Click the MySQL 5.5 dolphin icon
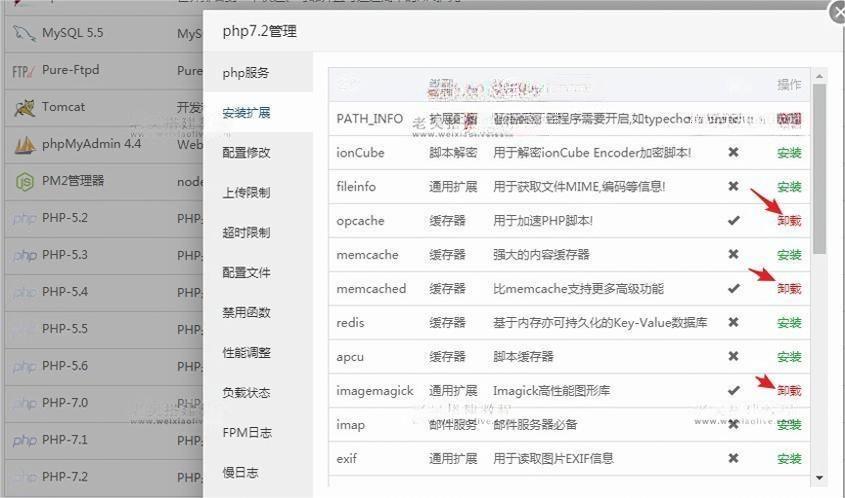The image size is (845, 498). [x=24, y=33]
